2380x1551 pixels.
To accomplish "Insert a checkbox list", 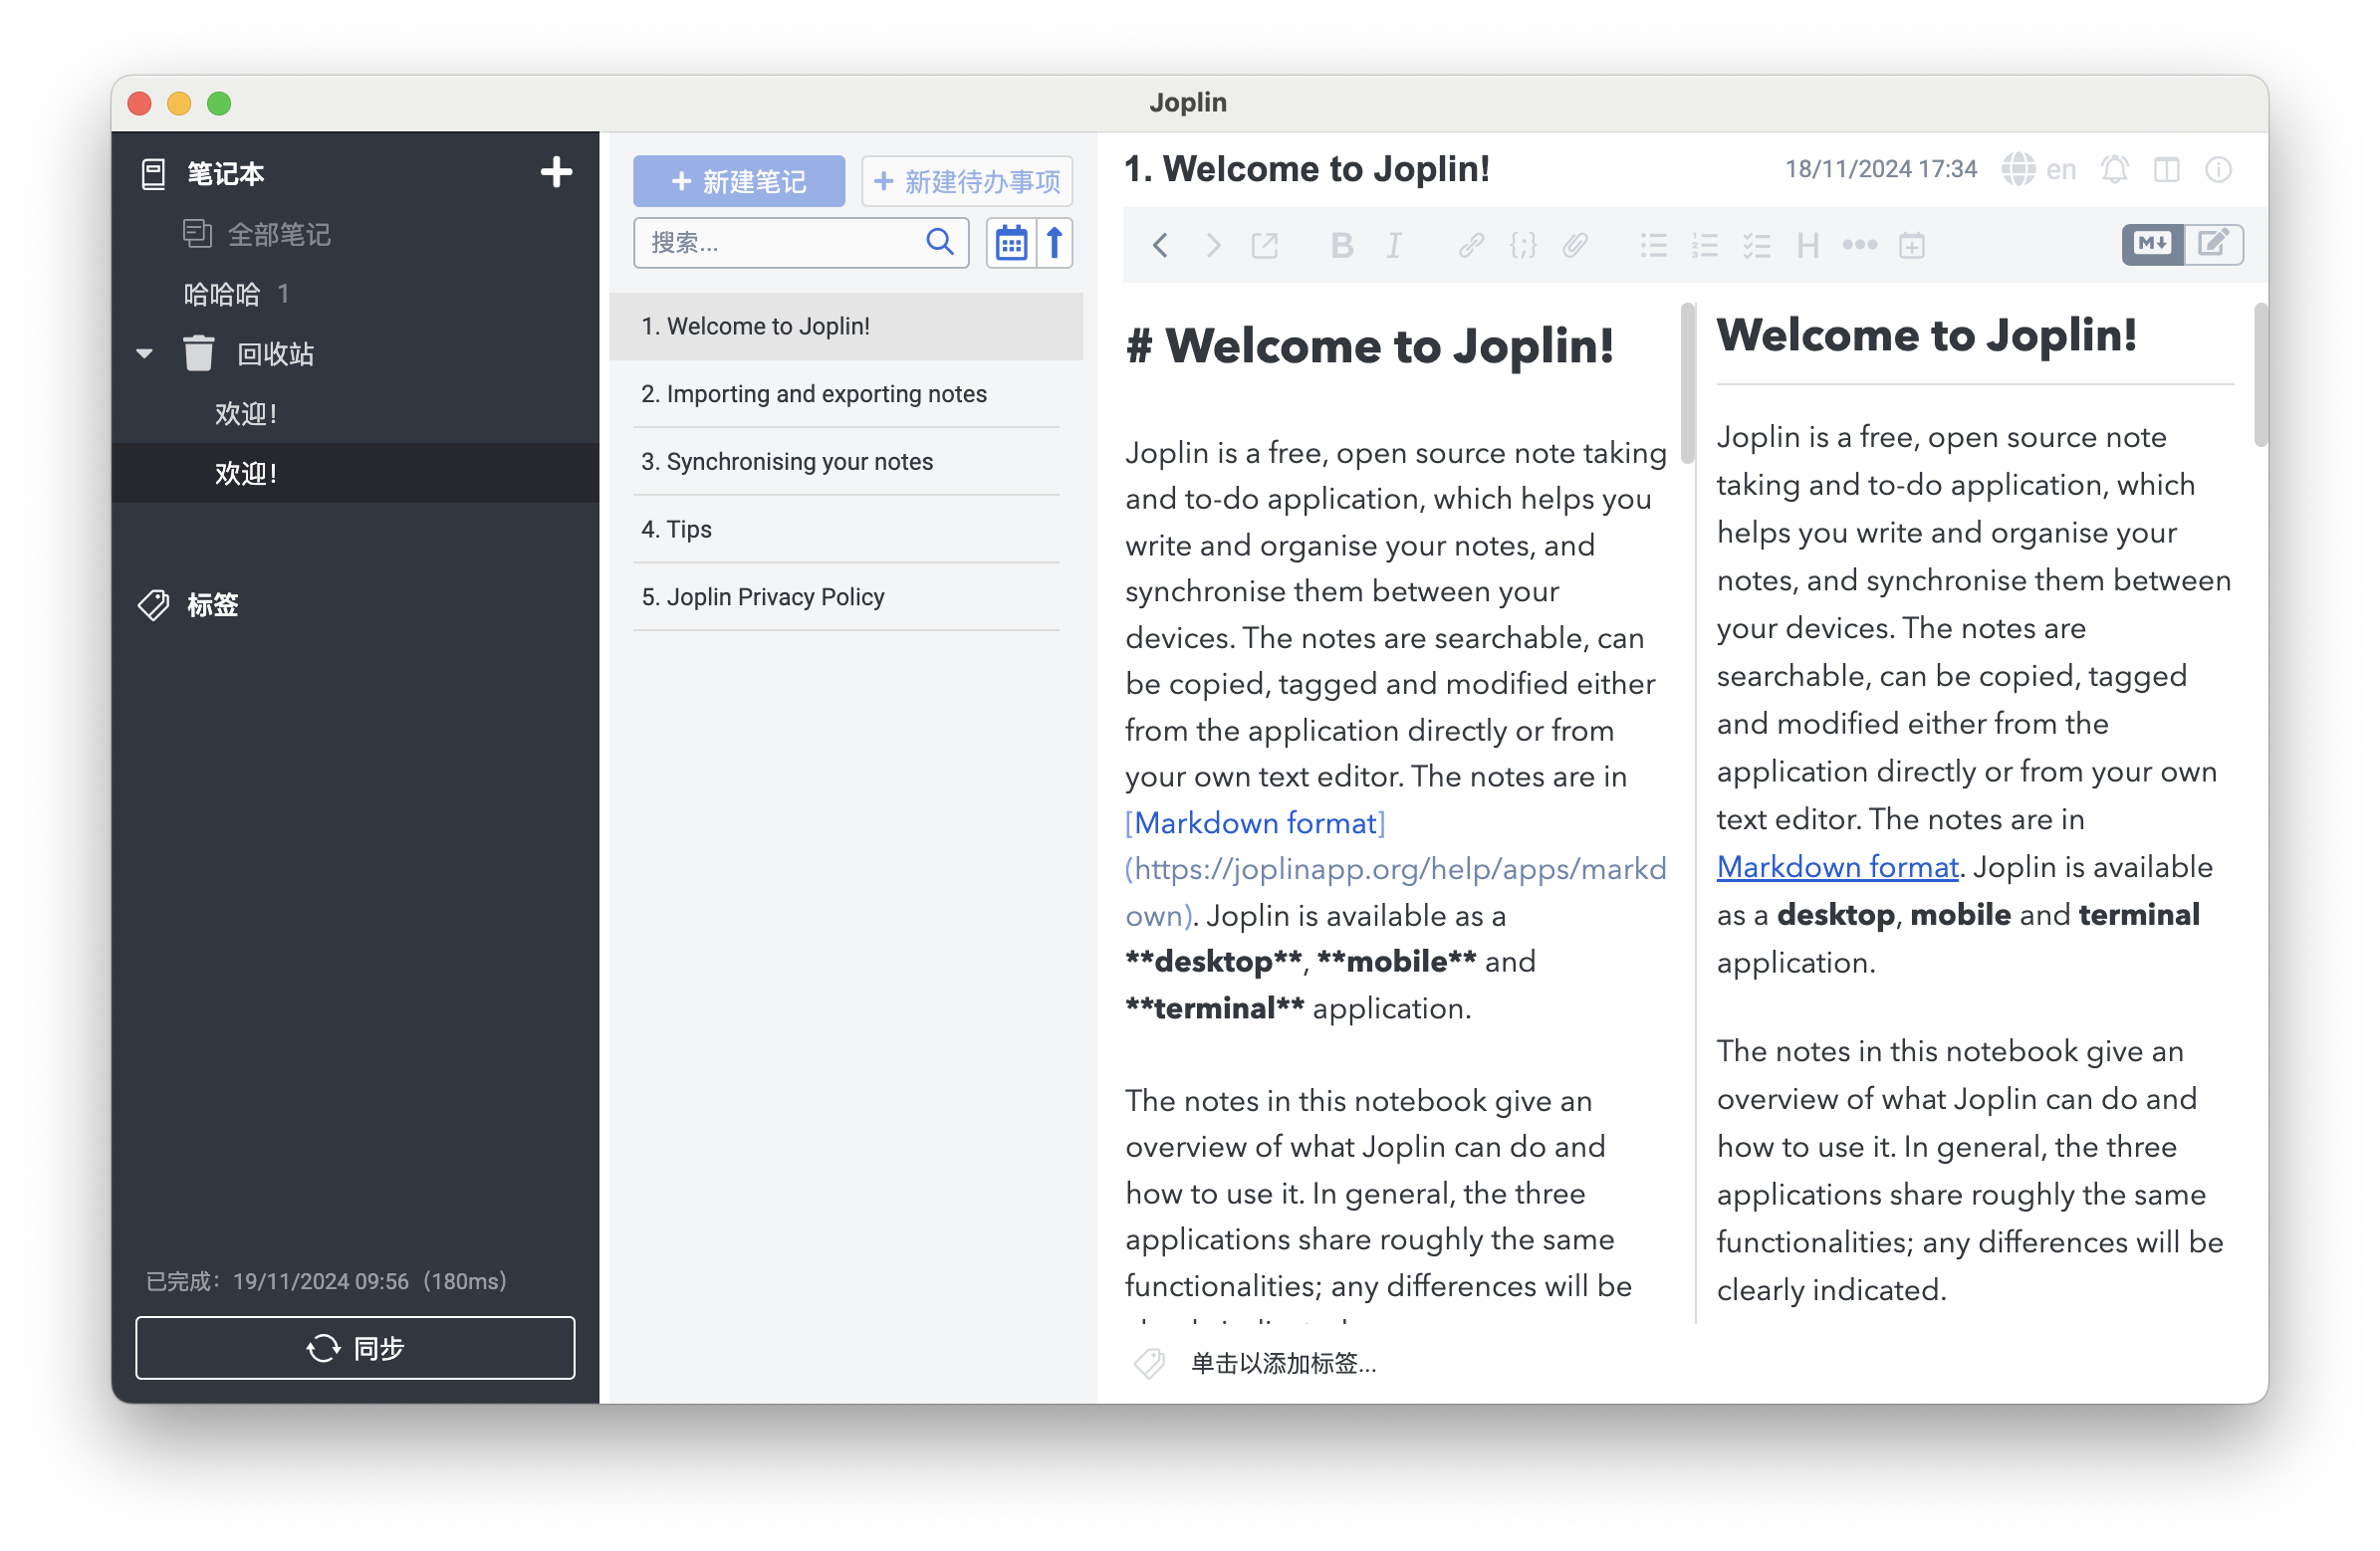I will 1756,245.
